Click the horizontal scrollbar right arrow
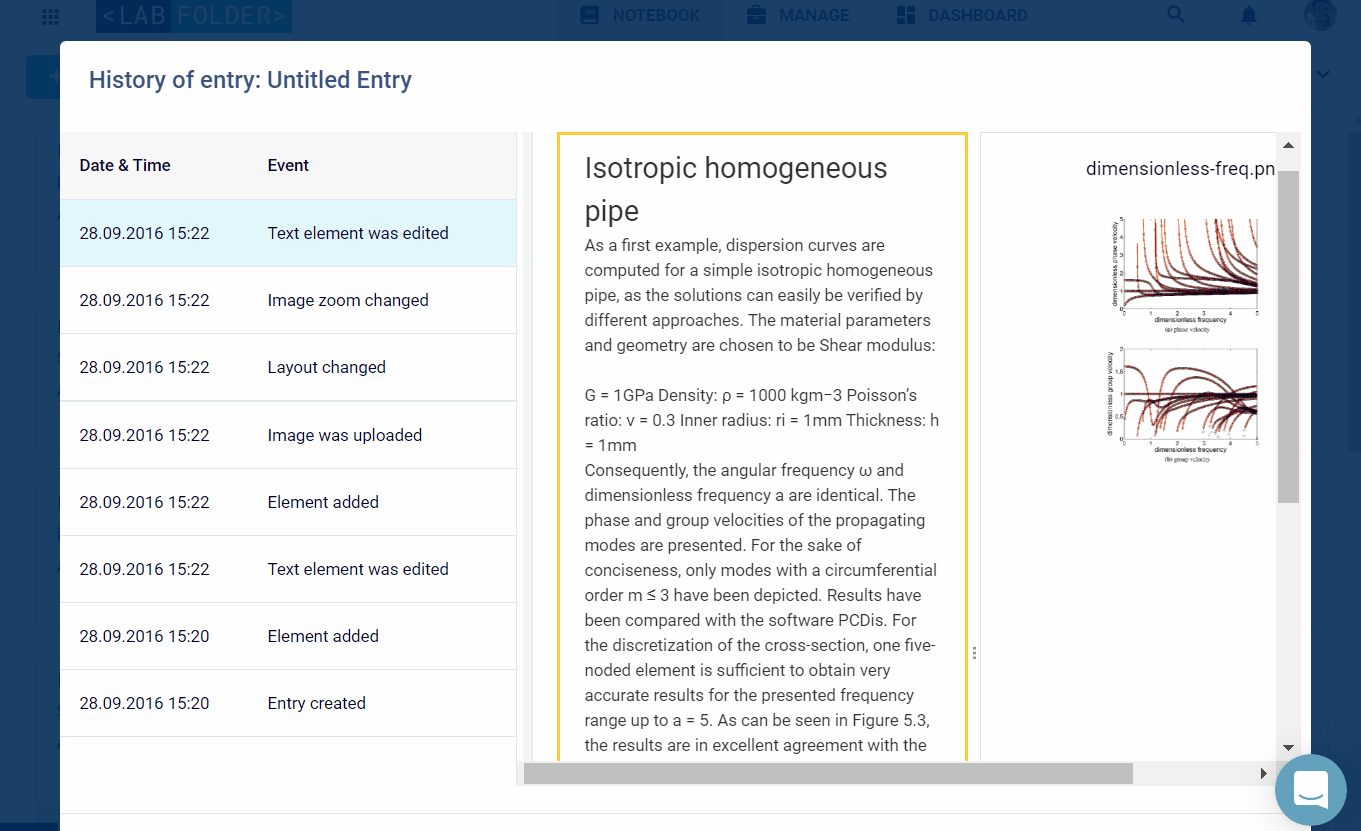This screenshot has width=1361, height=831. pos(1263,773)
